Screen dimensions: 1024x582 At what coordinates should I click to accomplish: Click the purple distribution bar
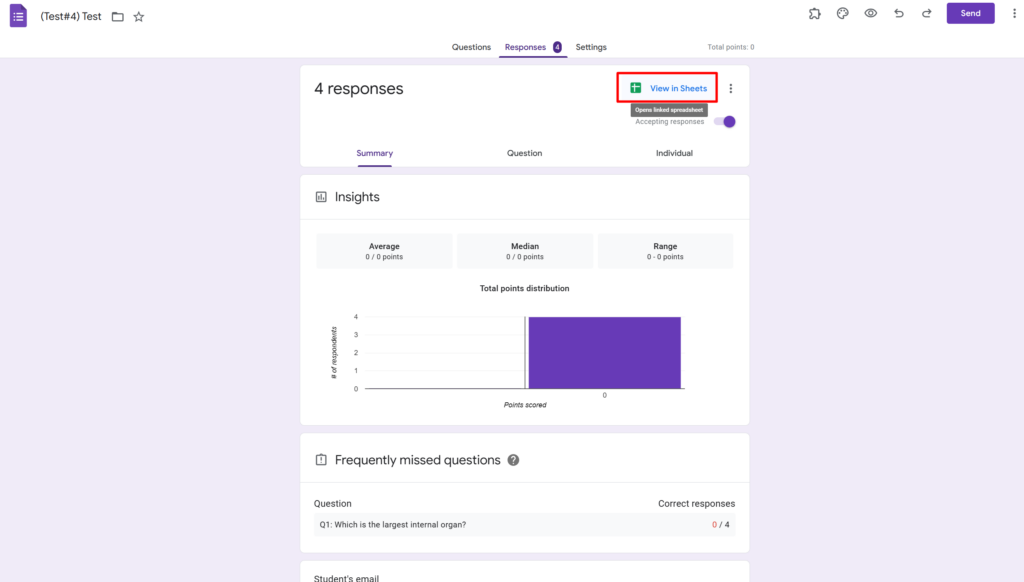tap(604, 353)
